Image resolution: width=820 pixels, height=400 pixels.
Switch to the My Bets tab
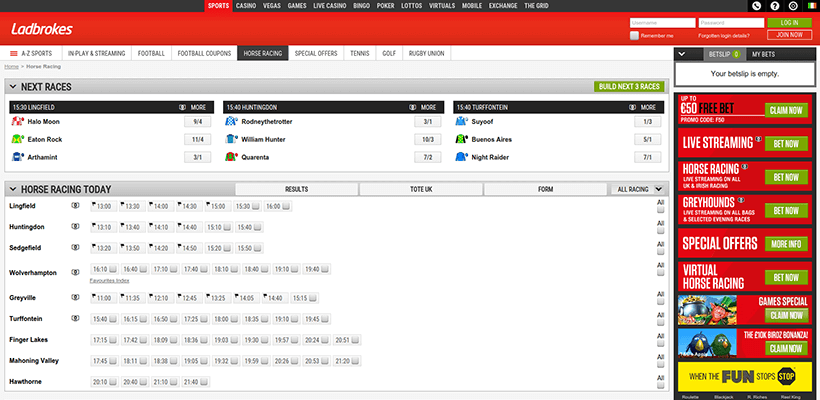click(x=765, y=53)
